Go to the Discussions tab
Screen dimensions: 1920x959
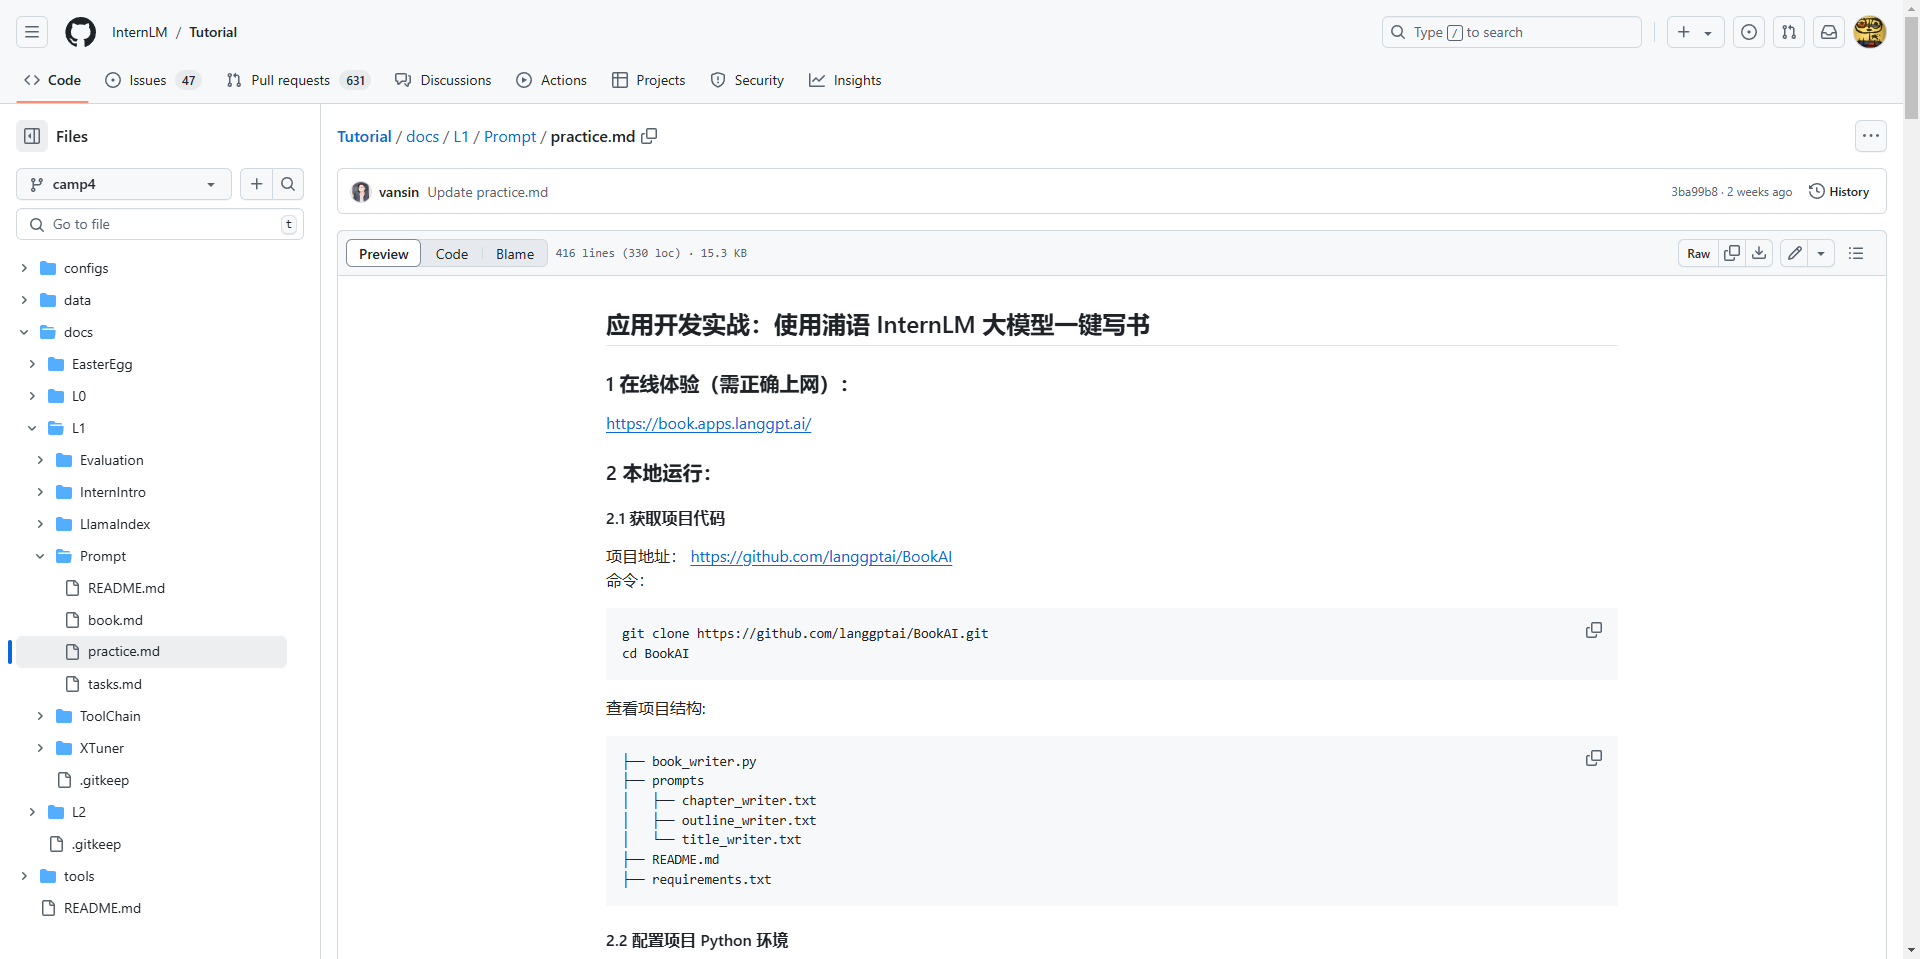443,80
